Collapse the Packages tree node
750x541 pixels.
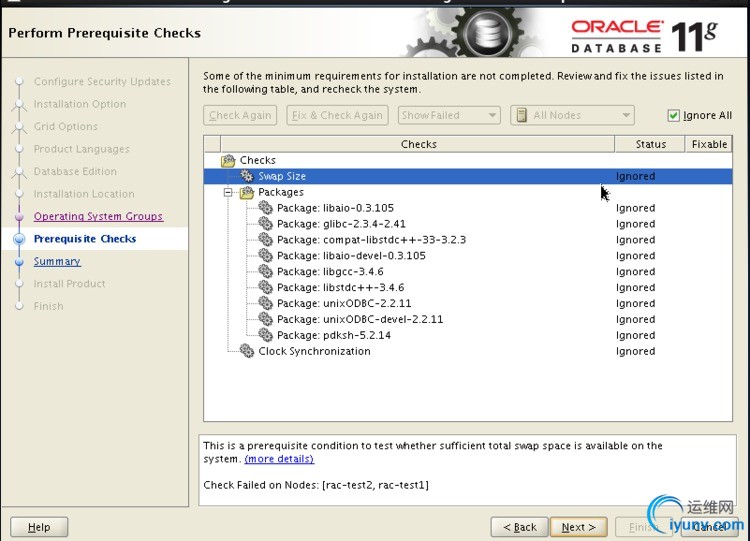228,192
